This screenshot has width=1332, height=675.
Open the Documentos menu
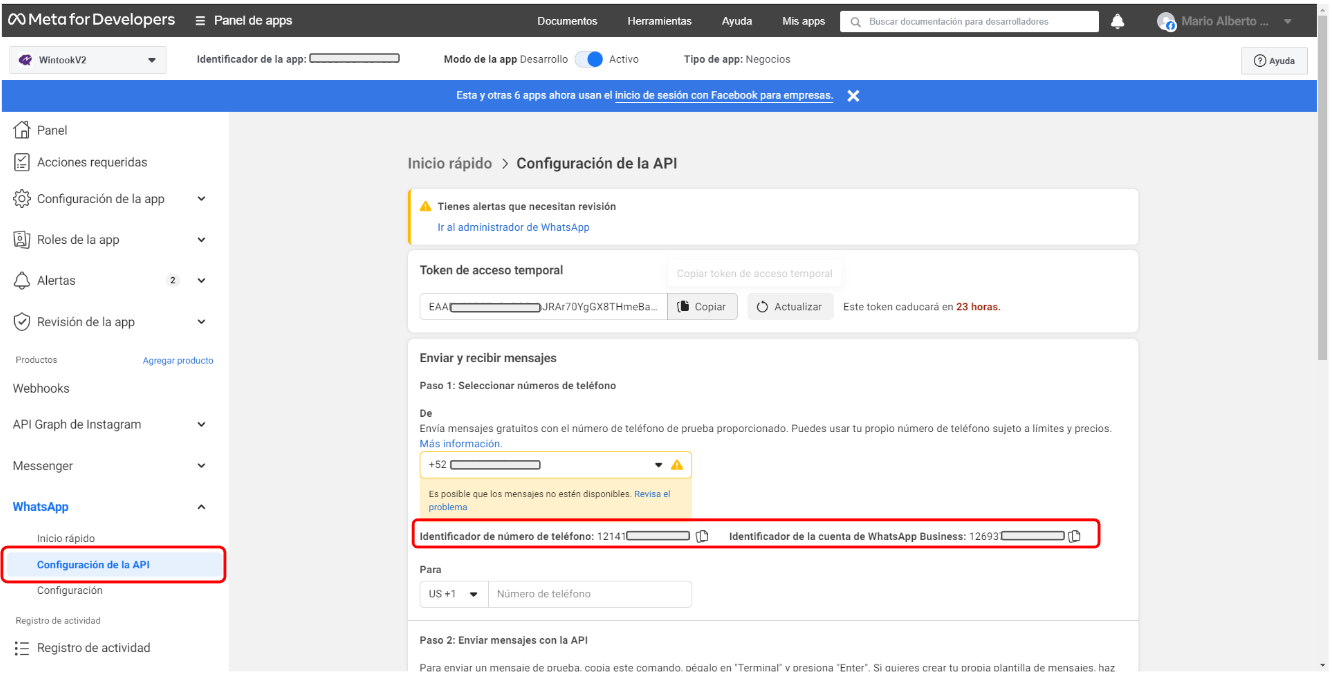567,21
